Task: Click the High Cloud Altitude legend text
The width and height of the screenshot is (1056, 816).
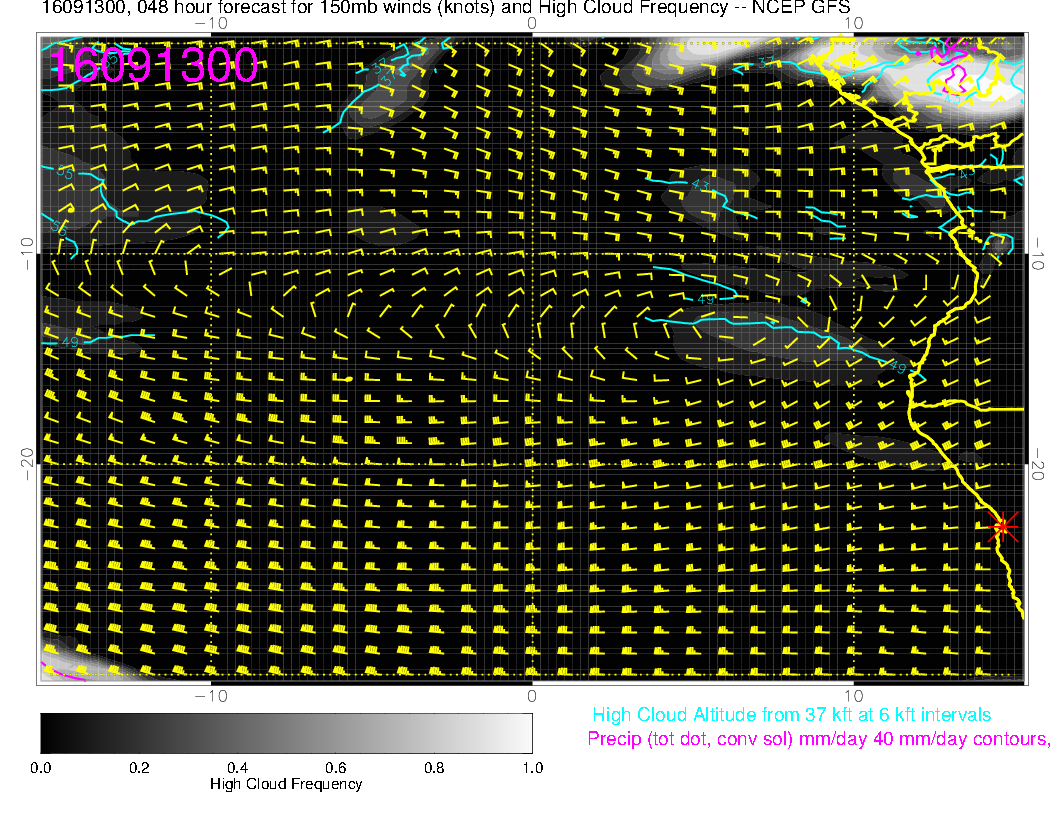Action: point(791,715)
